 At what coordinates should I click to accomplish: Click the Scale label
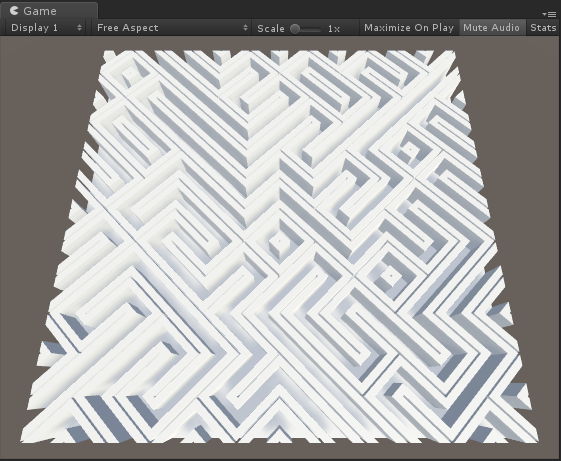(x=270, y=29)
